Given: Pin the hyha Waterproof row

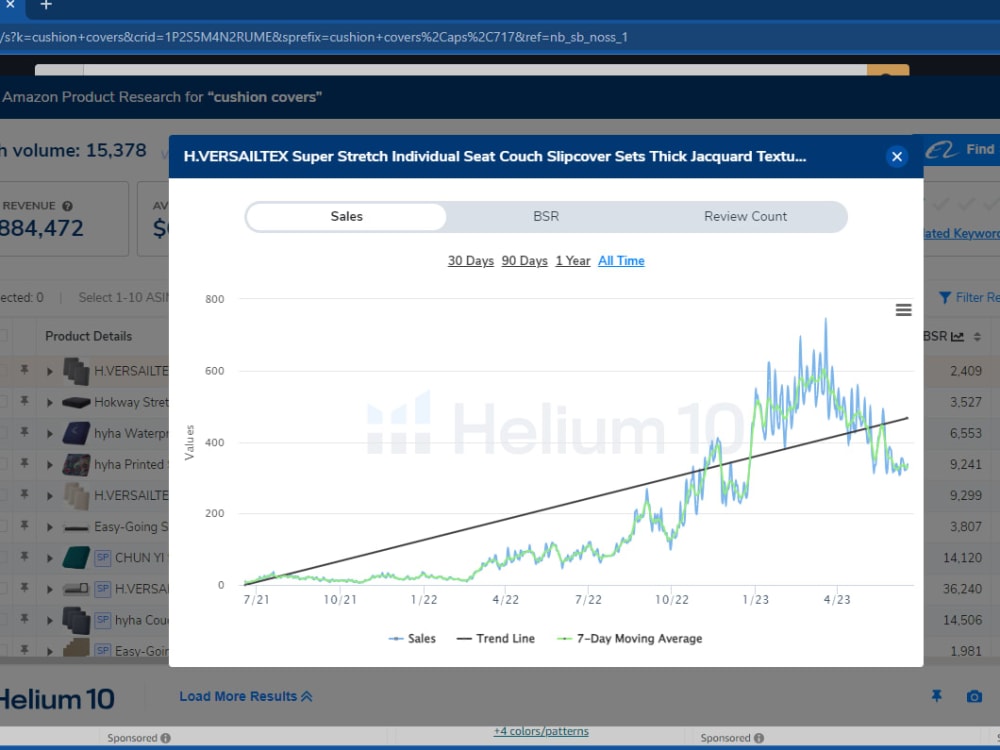Looking at the screenshot, I should pos(24,432).
